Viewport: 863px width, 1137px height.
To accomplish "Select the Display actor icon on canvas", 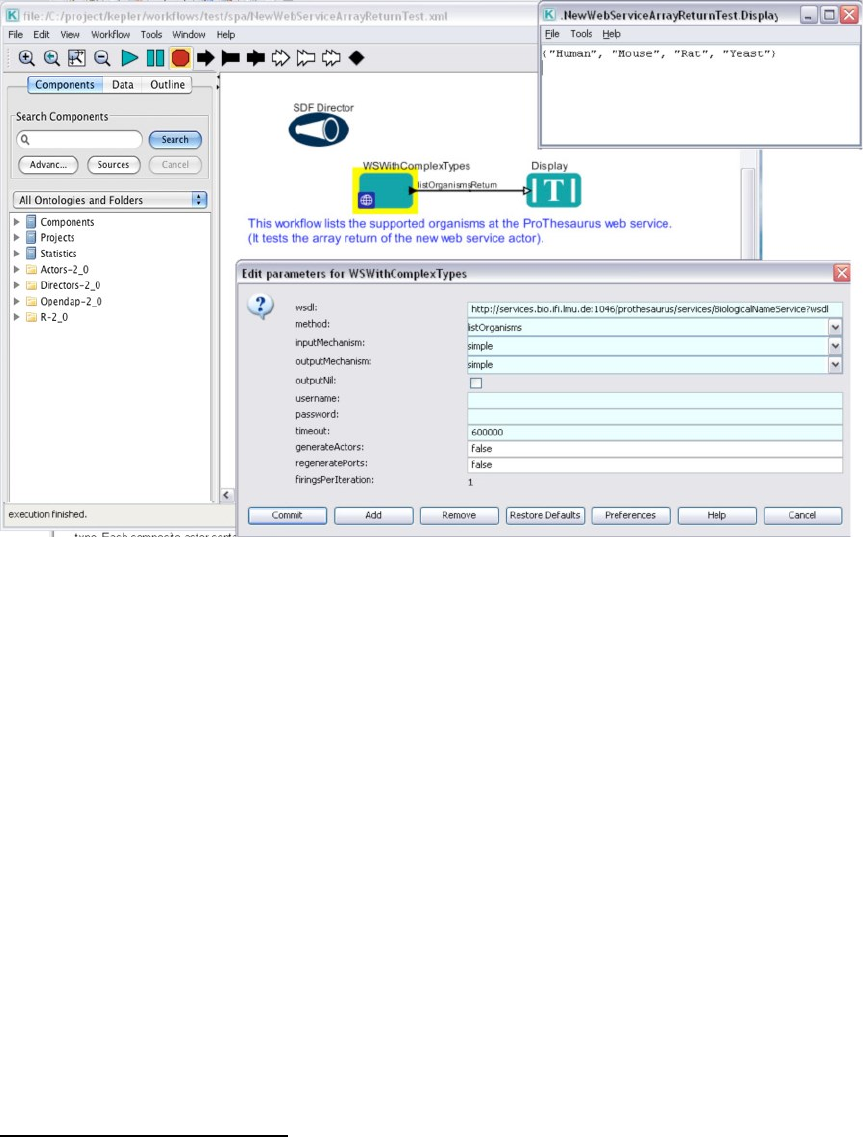I will [554, 190].
